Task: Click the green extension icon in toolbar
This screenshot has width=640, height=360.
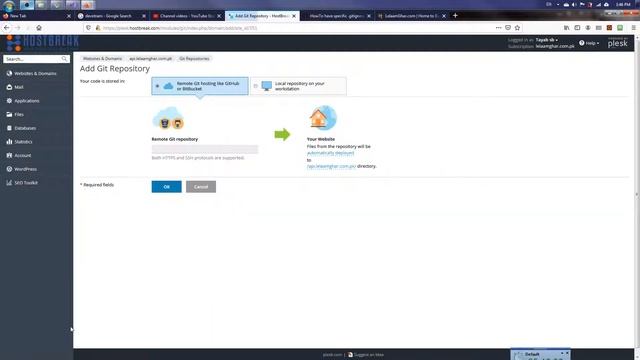Action: click(x=620, y=28)
